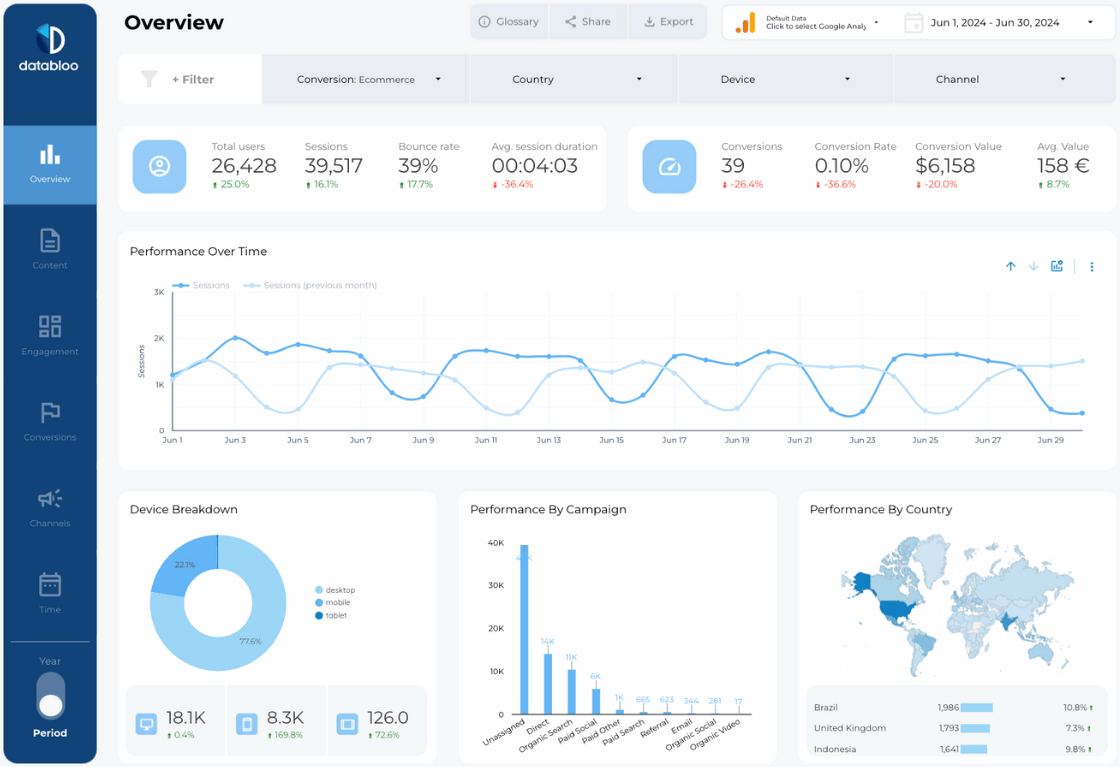Screen dimensions: 1120x767
Task: Open the Content sidebar section
Action: [x=50, y=249]
